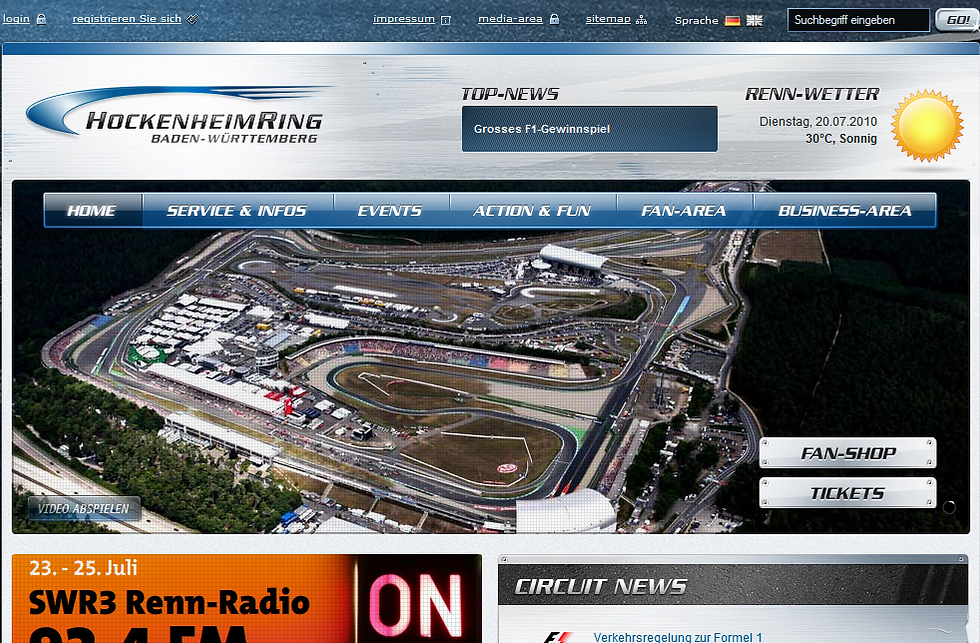The height and width of the screenshot is (643, 980).
Task: Open the TICKETS button
Action: pyautogui.click(x=848, y=493)
